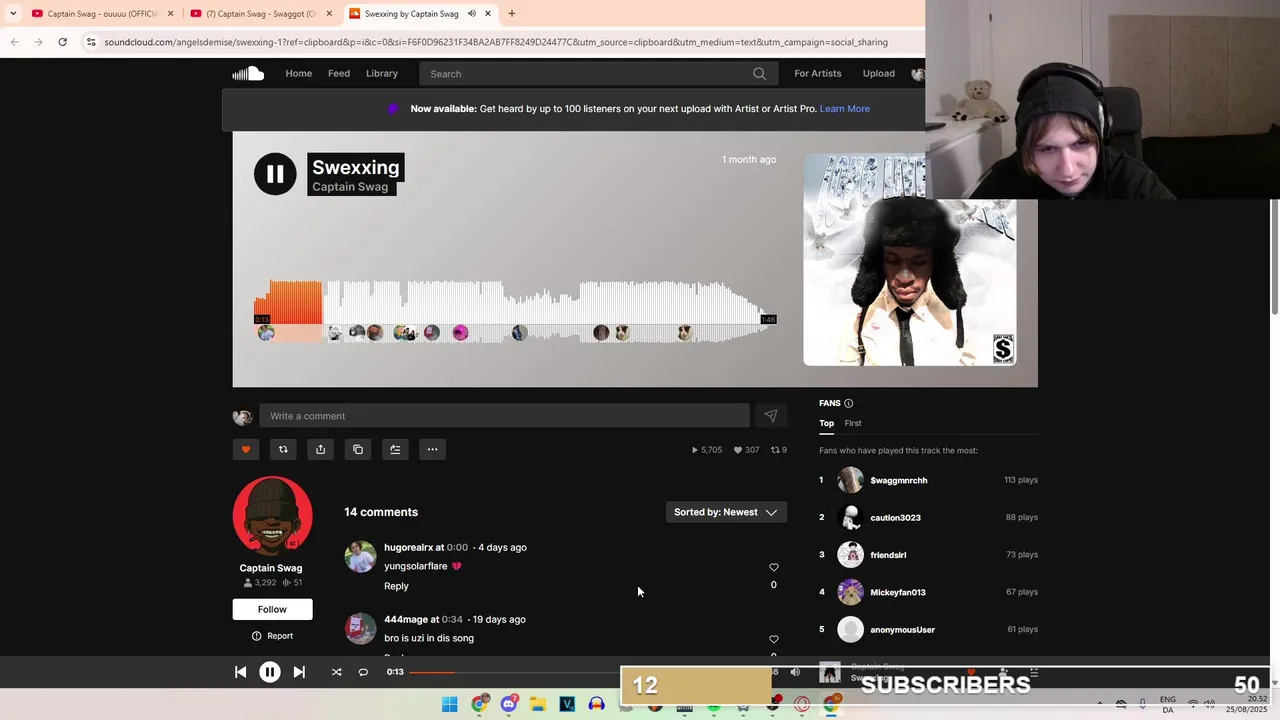Open the More options ellipsis menu

(432, 449)
